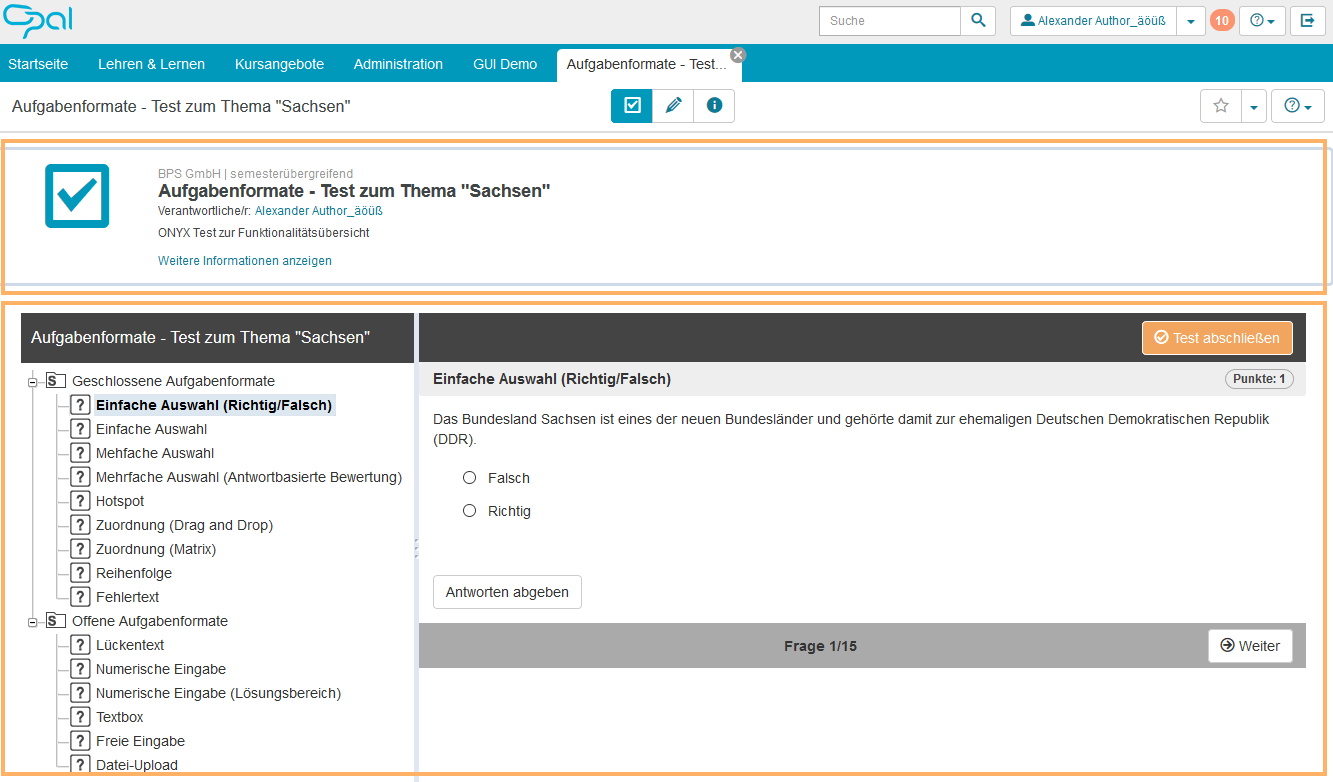
Task: Click Weitere Informationen anzeigen link
Action: point(245,261)
